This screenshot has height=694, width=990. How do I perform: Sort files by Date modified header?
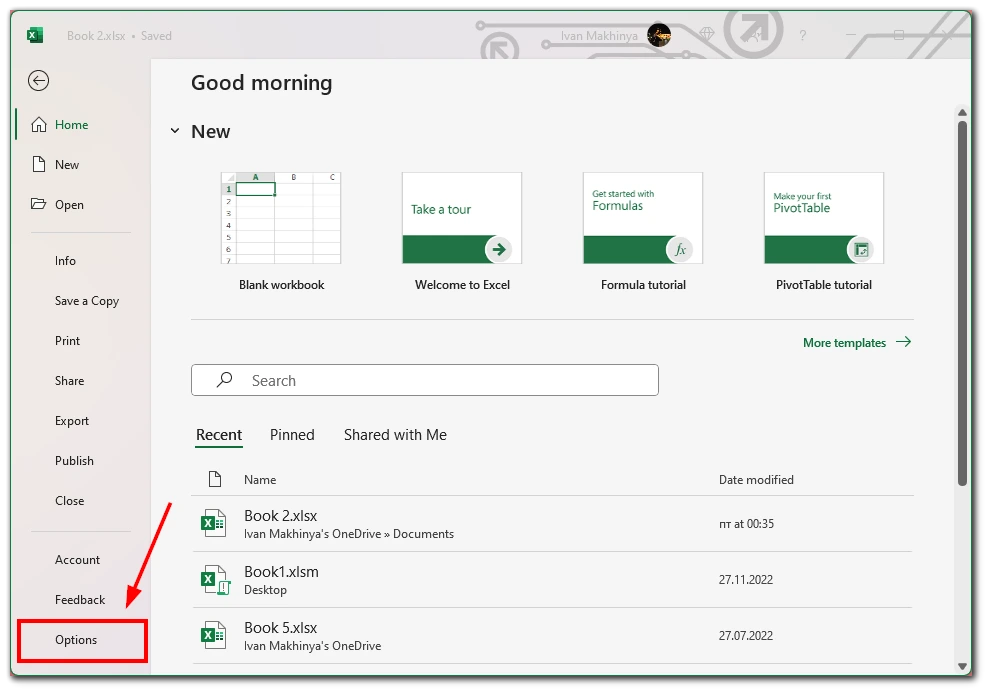coord(756,480)
